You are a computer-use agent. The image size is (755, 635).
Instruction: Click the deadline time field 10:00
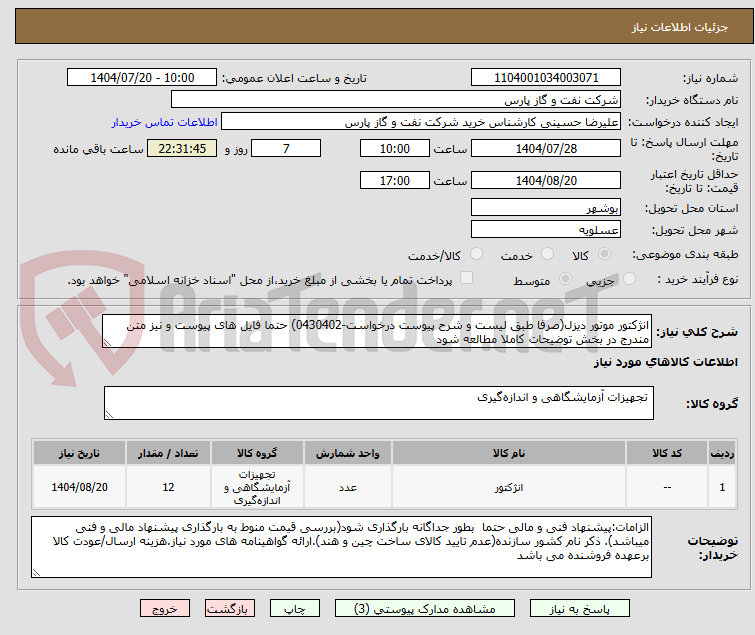point(395,148)
